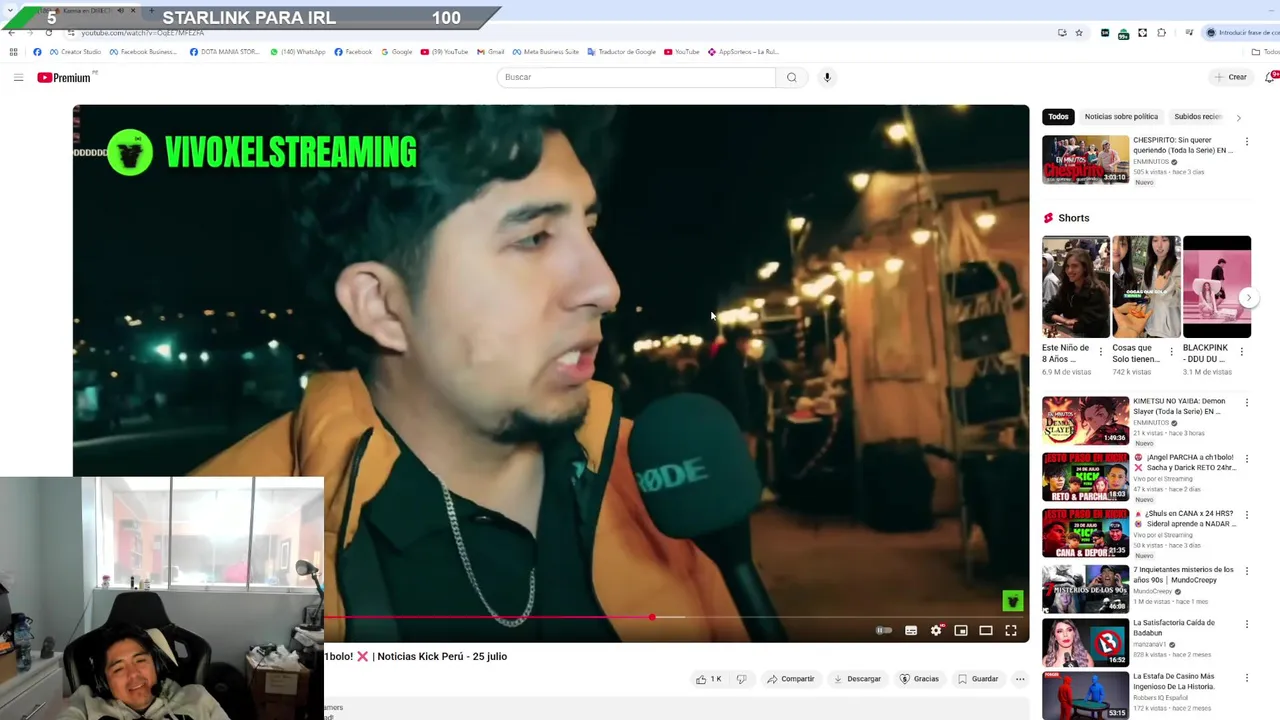Toggle subtitles in the video player

click(911, 630)
